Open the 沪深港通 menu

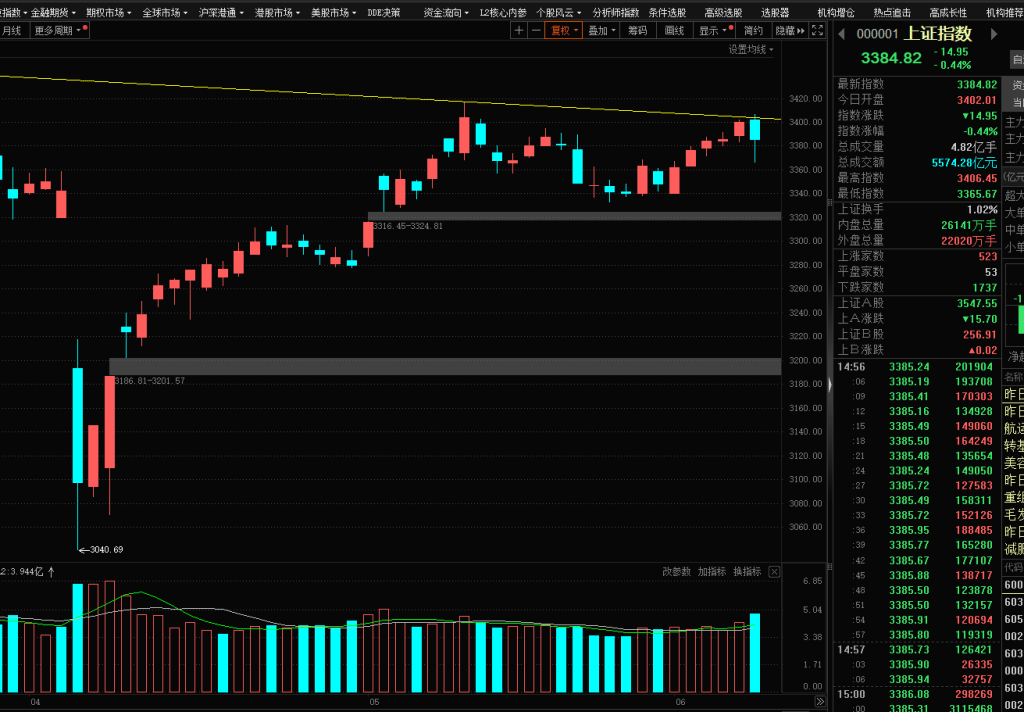[221, 12]
